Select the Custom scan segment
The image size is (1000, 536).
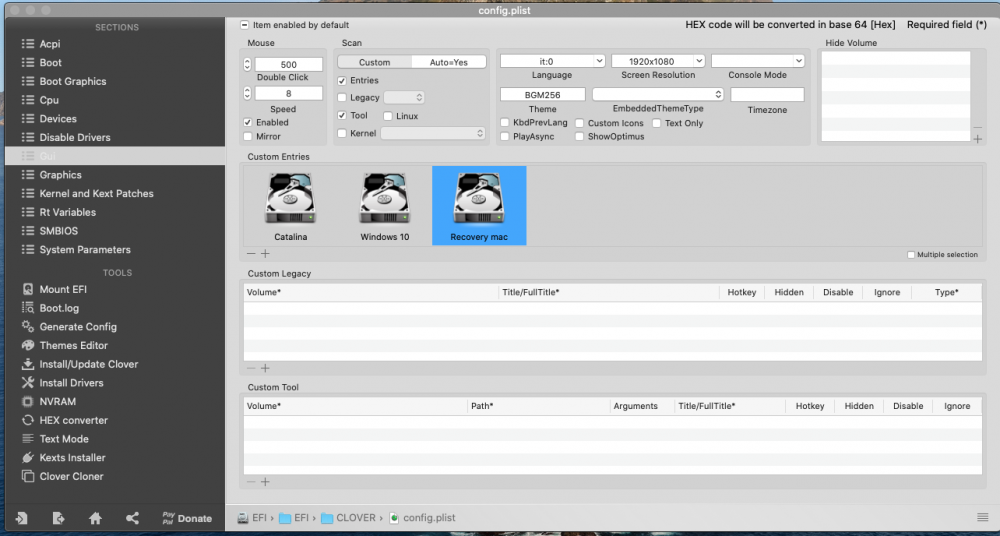(x=374, y=63)
